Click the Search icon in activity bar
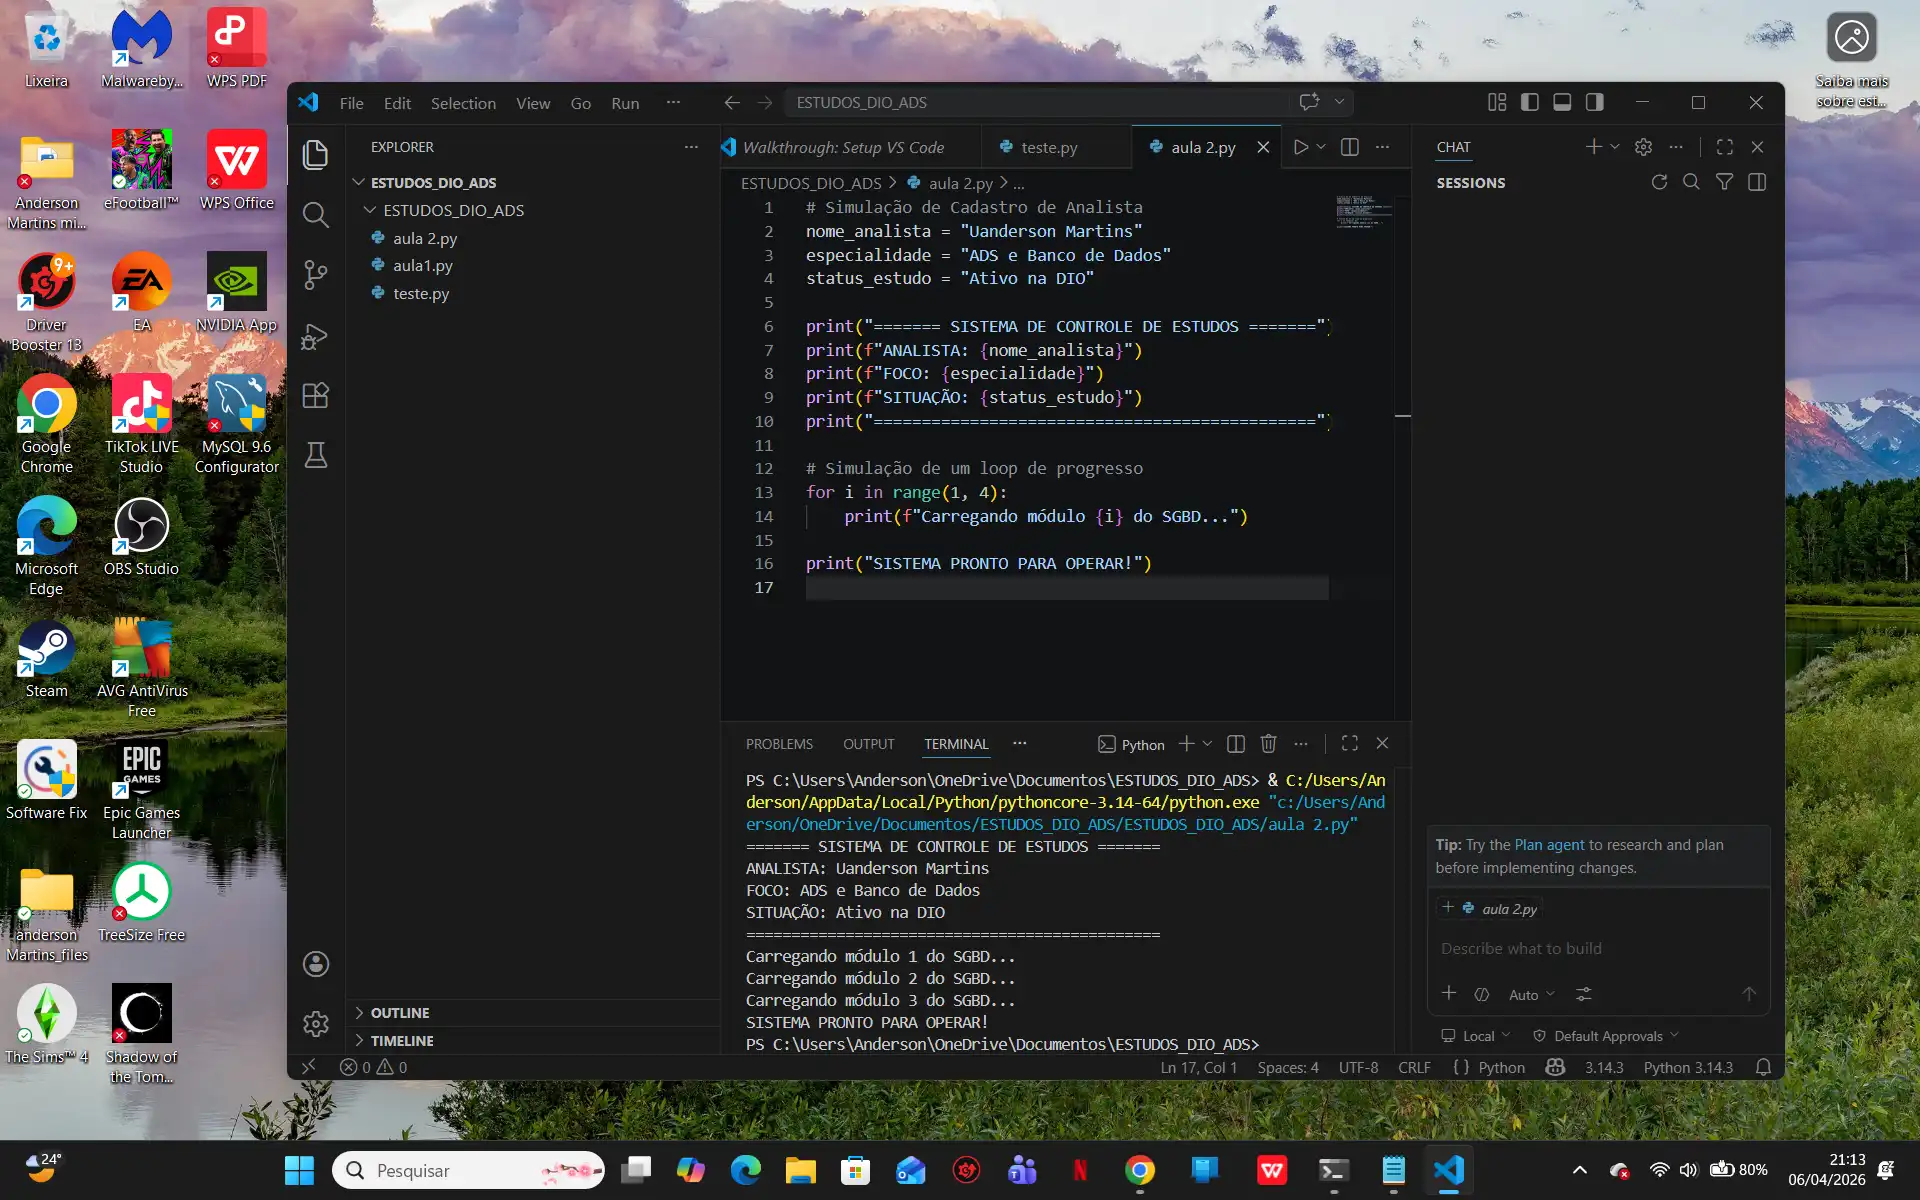The height and width of the screenshot is (1200, 1920). pos(315,215)
